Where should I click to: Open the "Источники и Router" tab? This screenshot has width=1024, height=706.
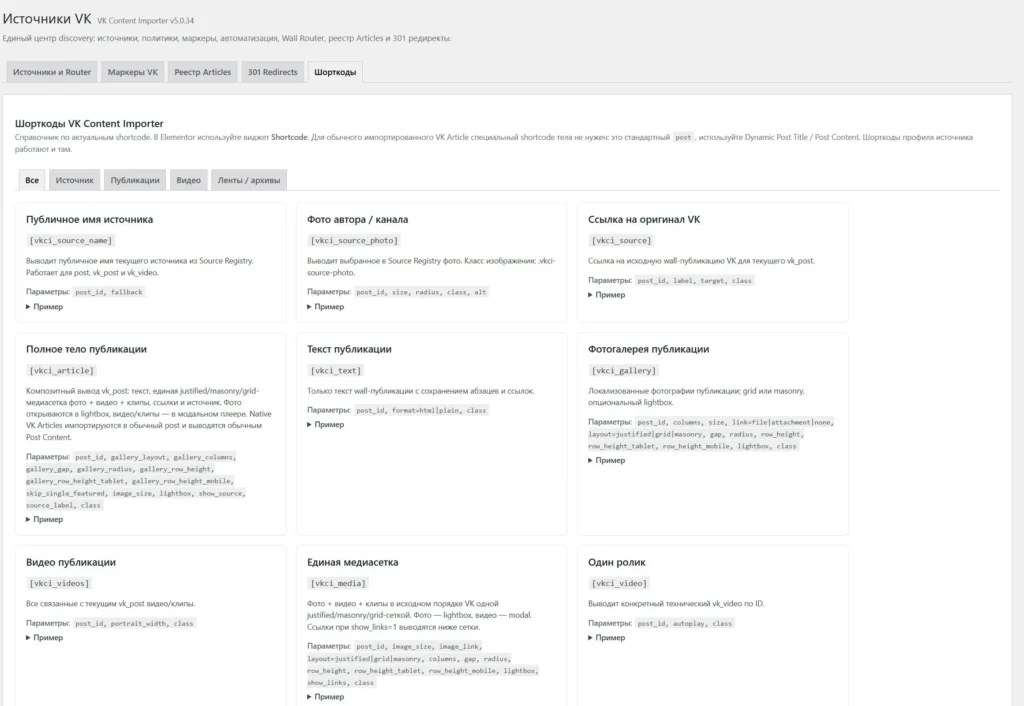[52, 72]
